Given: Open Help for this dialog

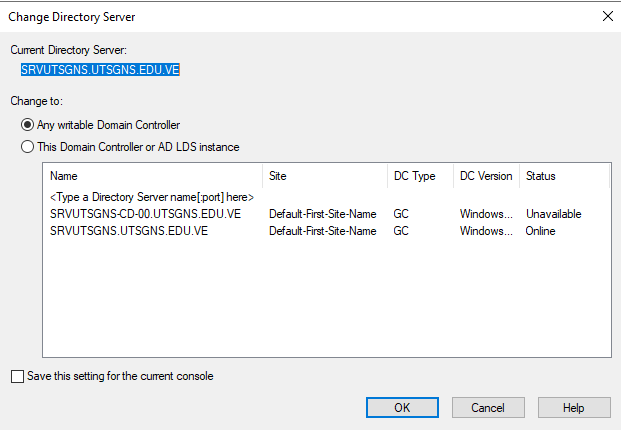Looking at the screenshot, I should coord(574,407).
